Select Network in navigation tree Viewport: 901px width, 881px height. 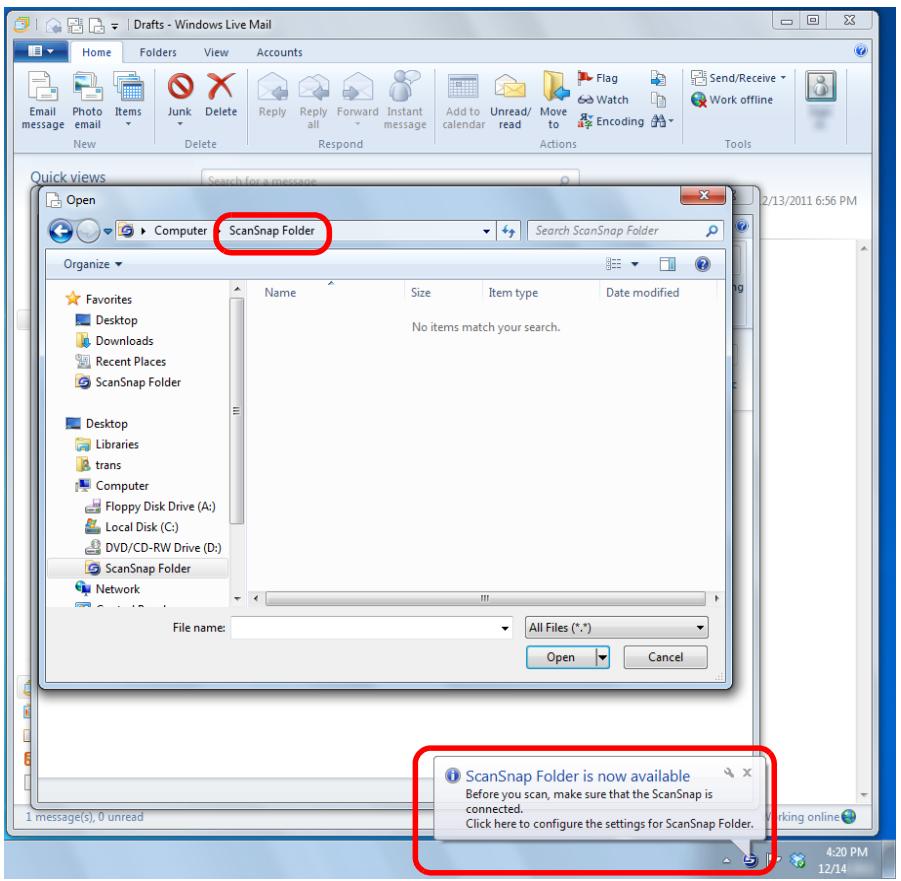(107, 589)
